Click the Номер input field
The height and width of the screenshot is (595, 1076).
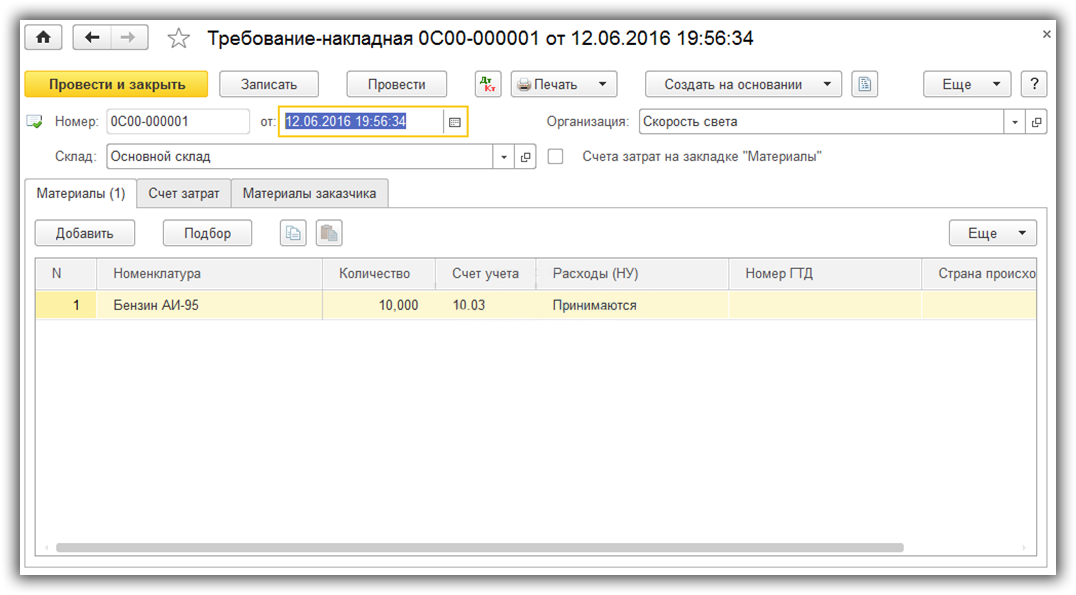click(178, 122)
